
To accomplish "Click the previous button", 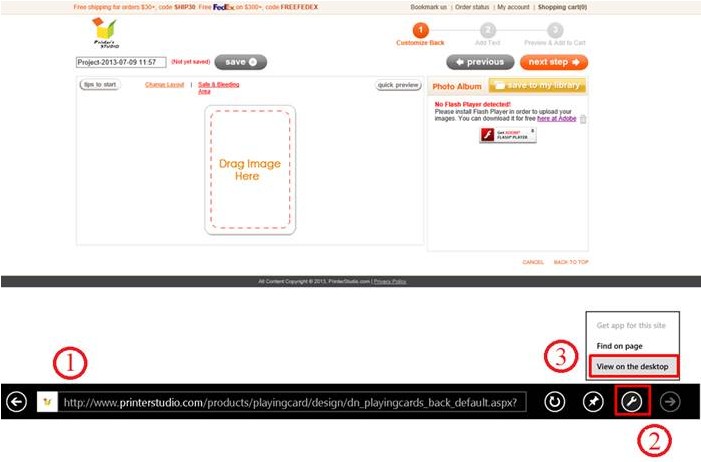I will [x=480, y=62].
